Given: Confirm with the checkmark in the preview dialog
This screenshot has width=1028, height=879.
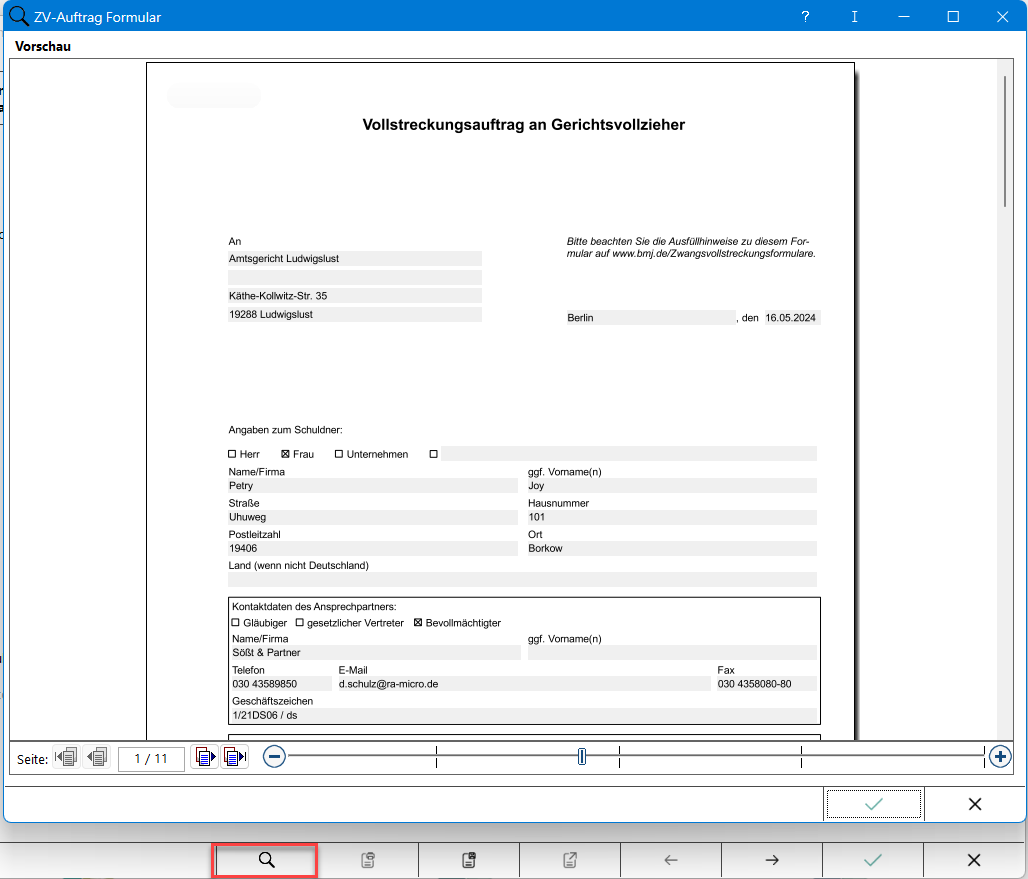Looking at the screenshot, I should (874, 804).
